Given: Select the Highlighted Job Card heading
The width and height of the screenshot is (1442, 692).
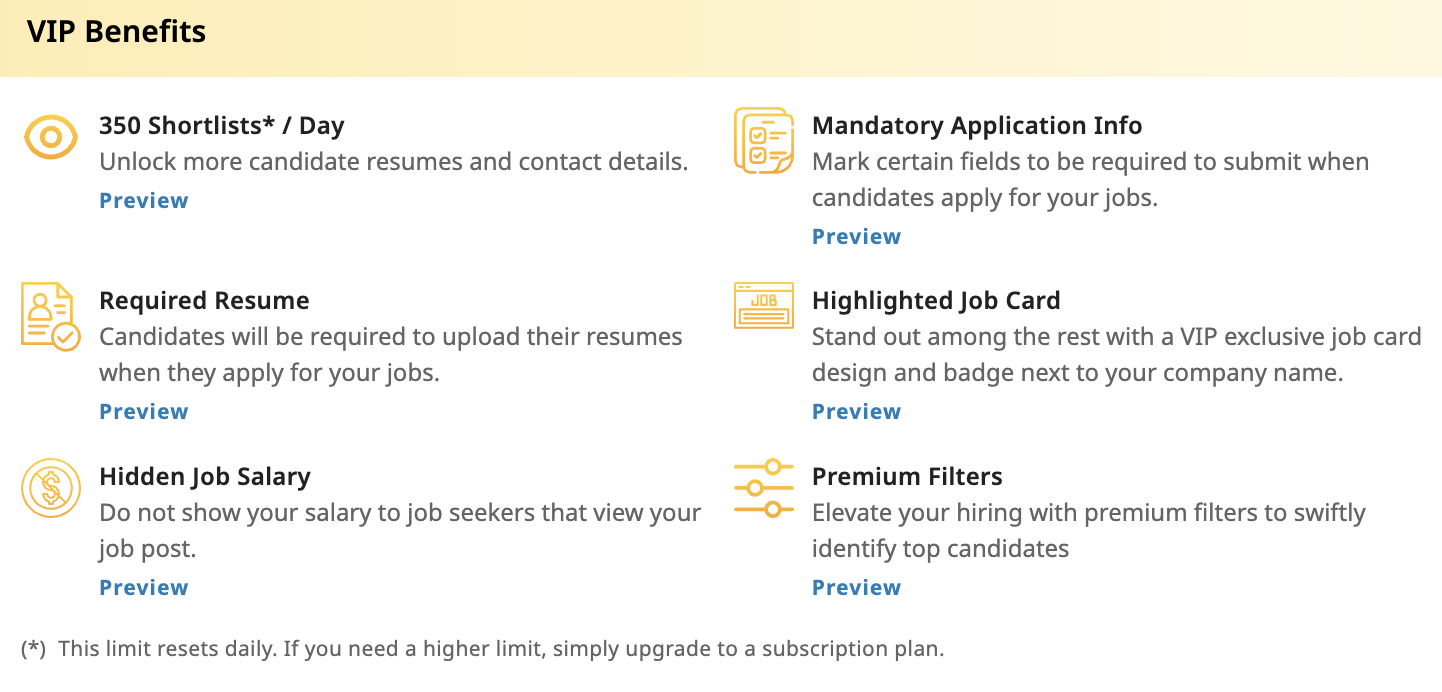Looking at the screenshot, I should click(x=936, y=301).
